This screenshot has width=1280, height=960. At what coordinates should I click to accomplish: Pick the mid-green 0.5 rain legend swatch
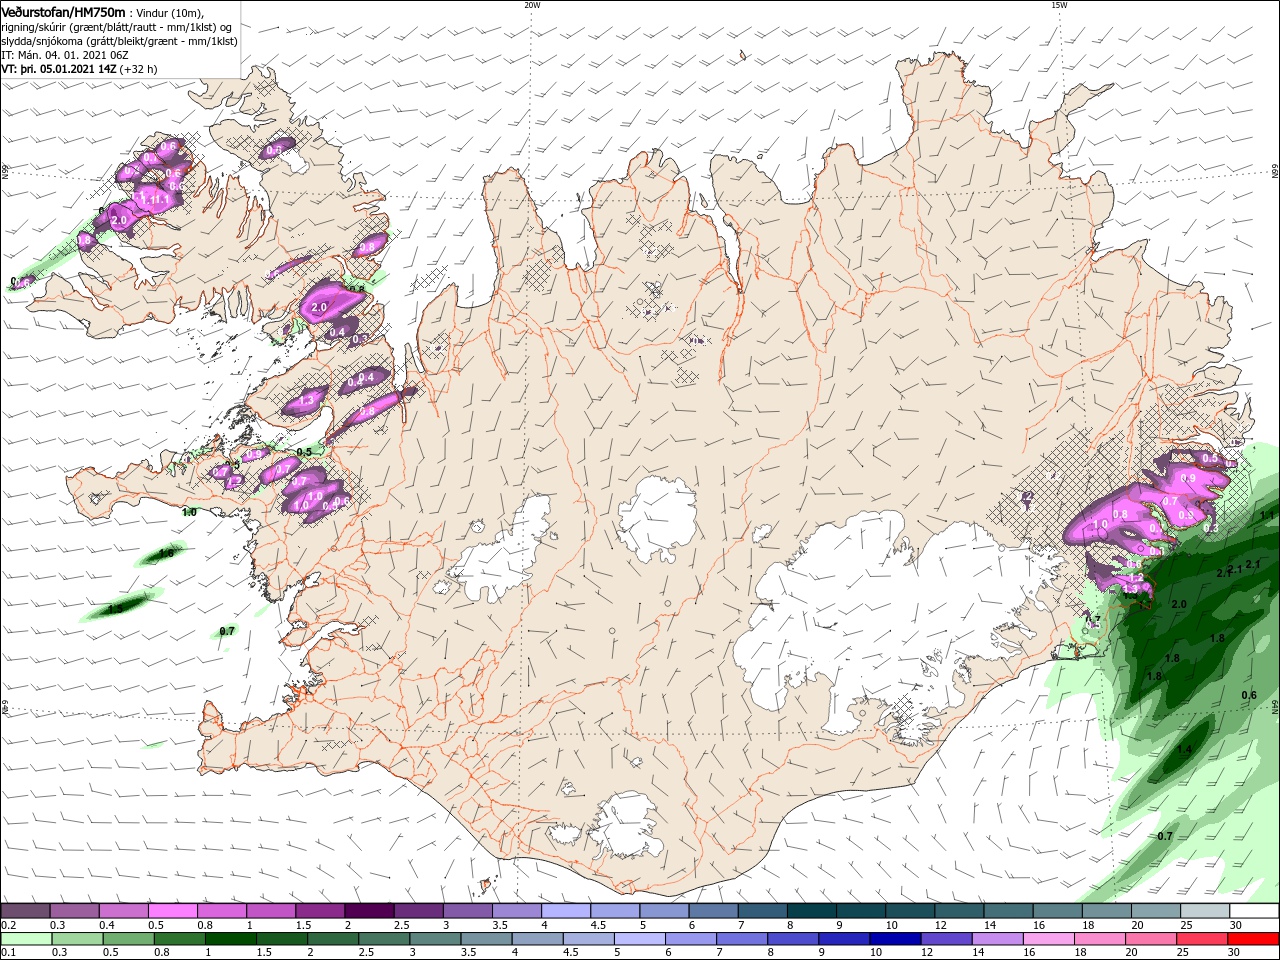128,939
